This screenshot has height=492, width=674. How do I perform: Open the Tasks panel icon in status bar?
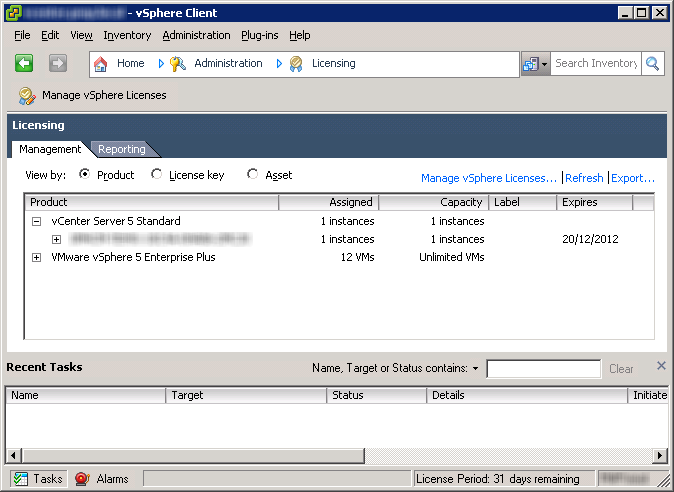click(x=21, y=479)
